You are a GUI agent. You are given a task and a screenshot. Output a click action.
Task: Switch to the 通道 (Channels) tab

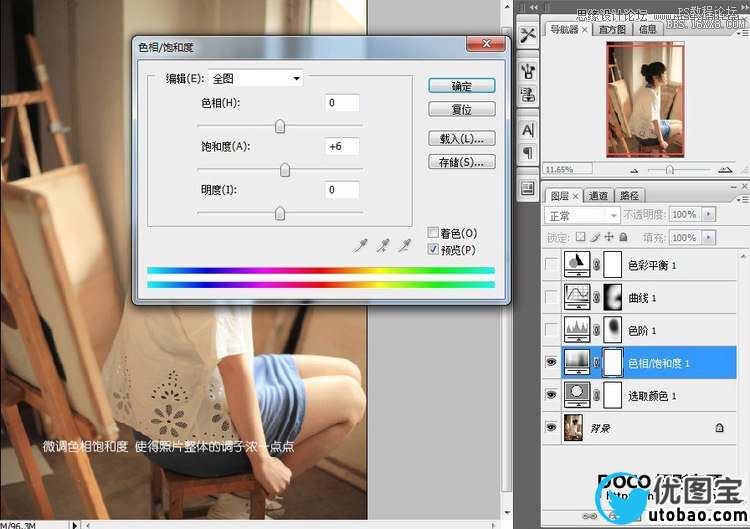(598, 196)
